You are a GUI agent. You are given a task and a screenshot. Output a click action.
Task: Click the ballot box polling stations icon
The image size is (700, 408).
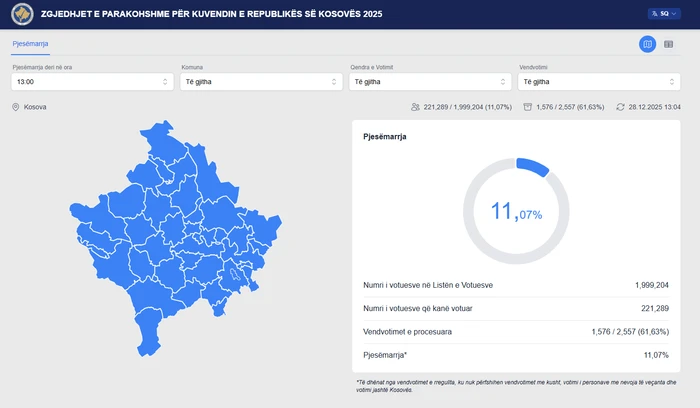point(528,106)
